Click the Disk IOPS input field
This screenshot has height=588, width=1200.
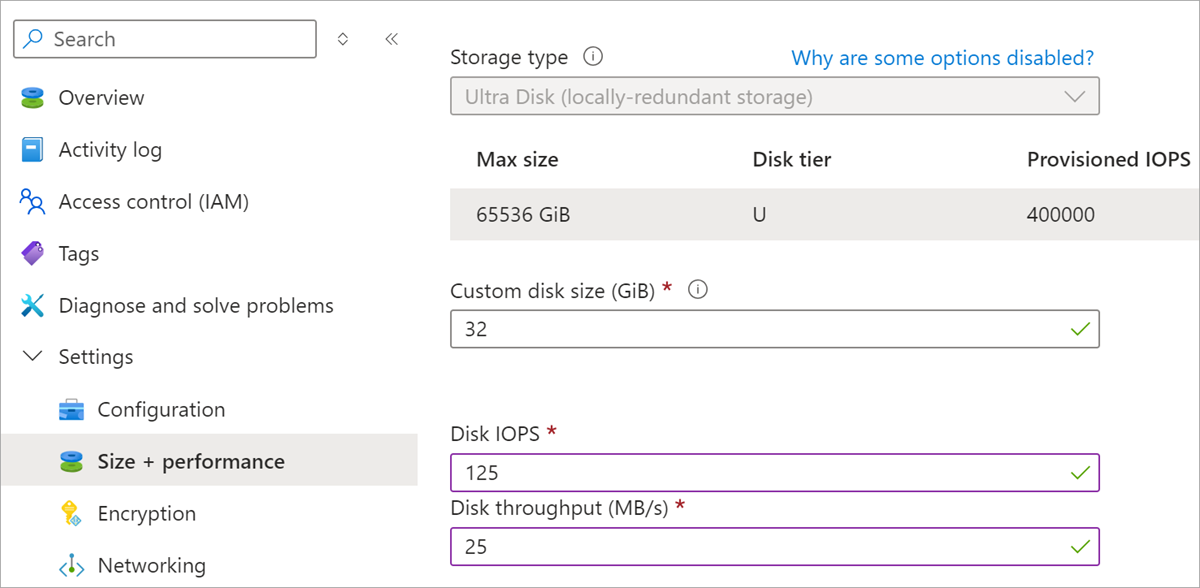(x=760, y=472)
